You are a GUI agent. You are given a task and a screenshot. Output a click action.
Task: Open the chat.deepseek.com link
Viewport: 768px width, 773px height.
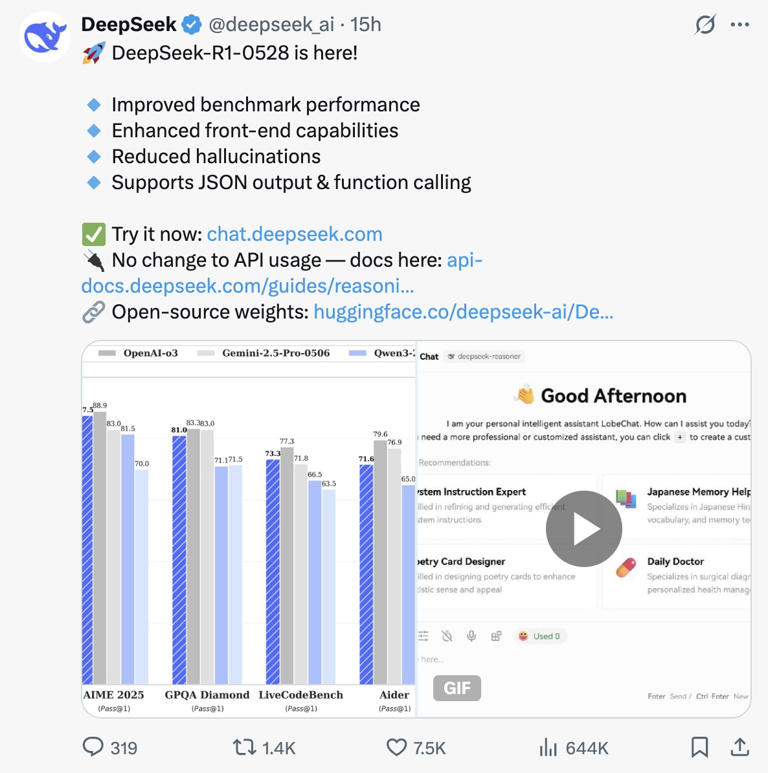pos(294,234)
